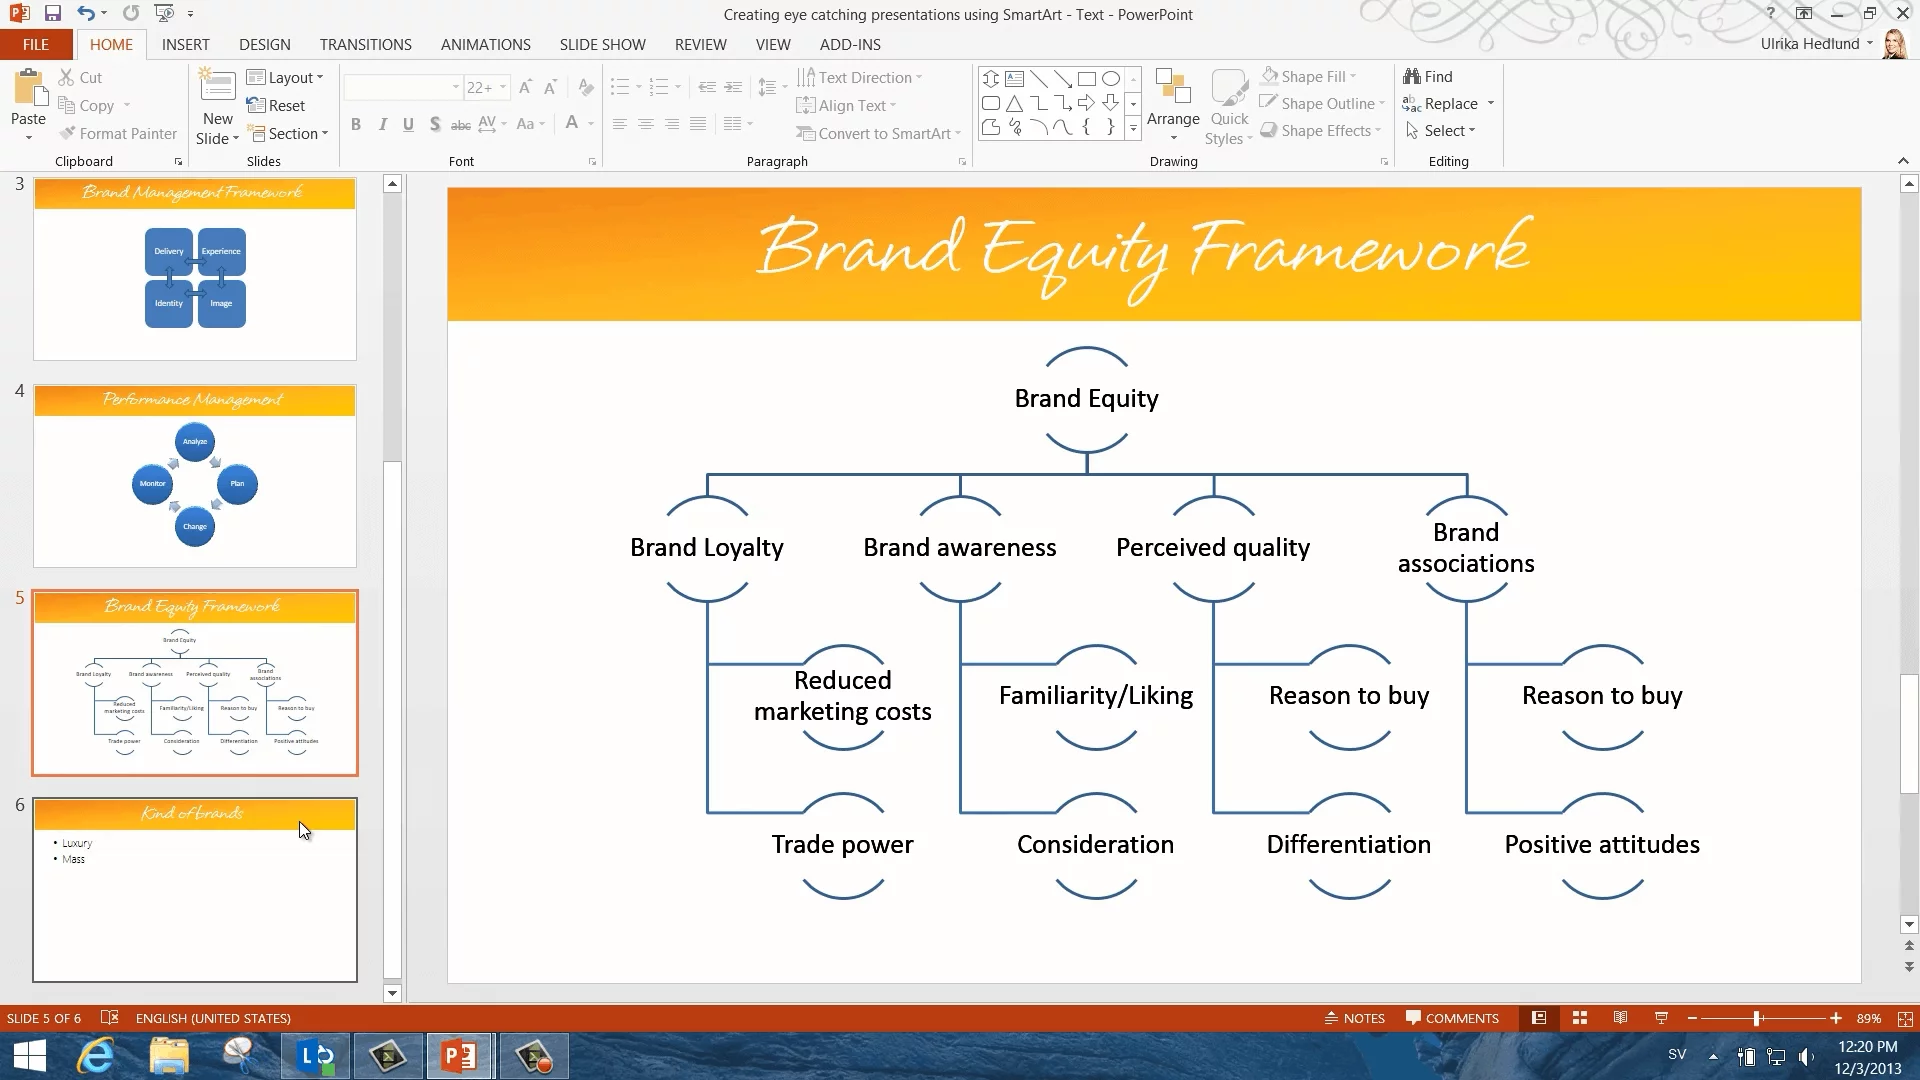Click the Find binoculars icon

coord(1412,77)
